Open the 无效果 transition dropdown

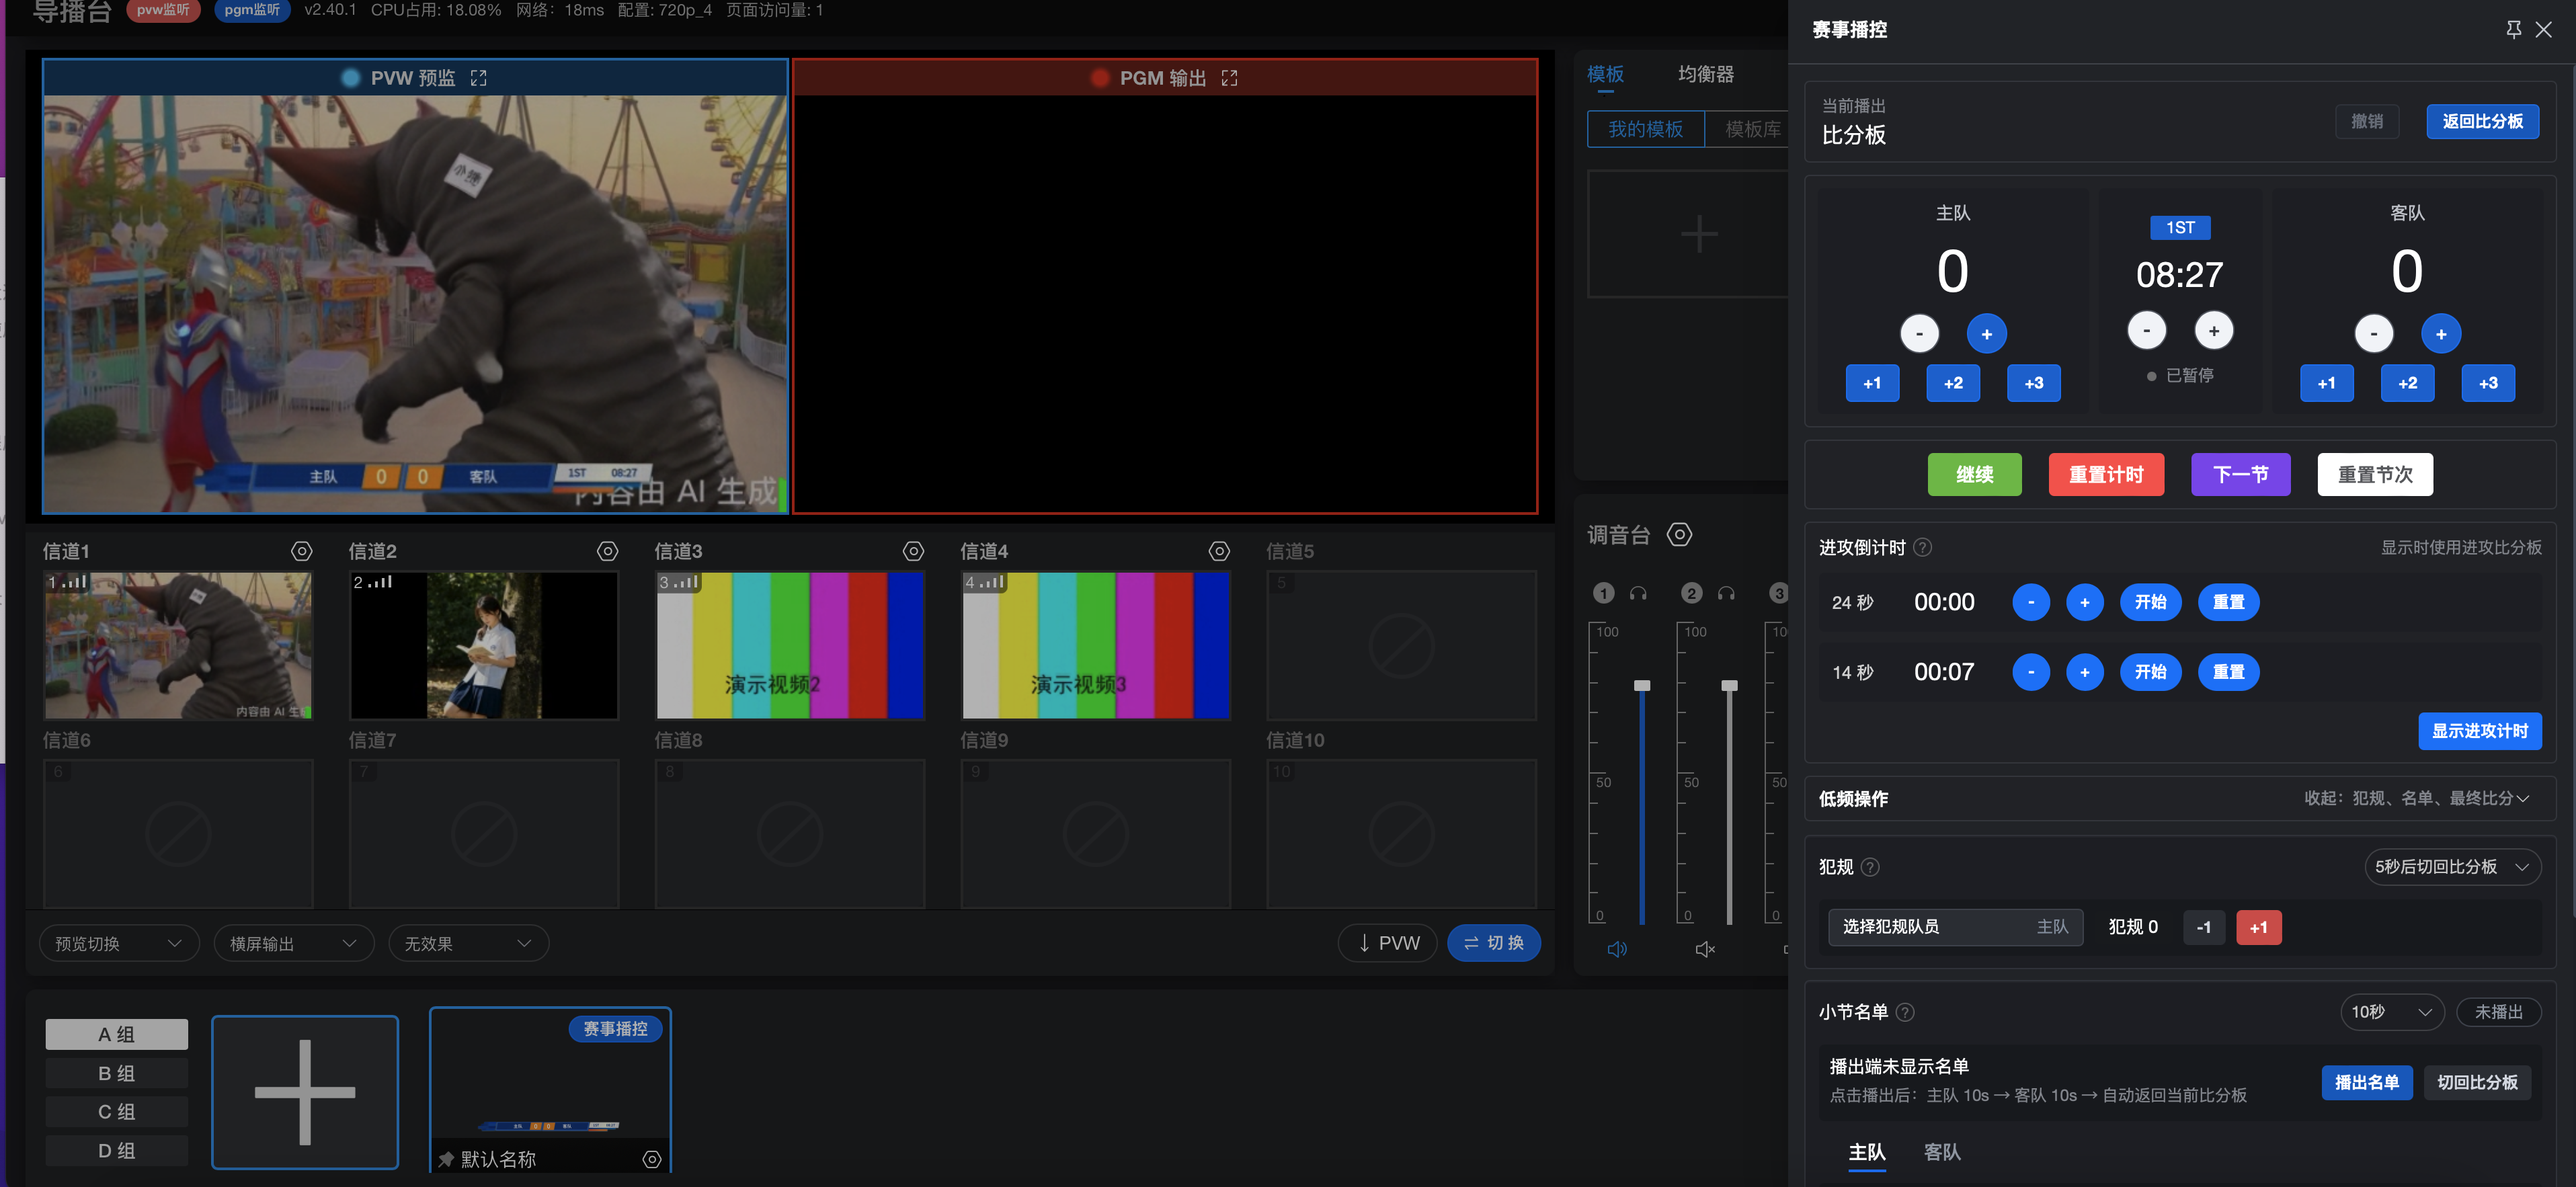468,943
